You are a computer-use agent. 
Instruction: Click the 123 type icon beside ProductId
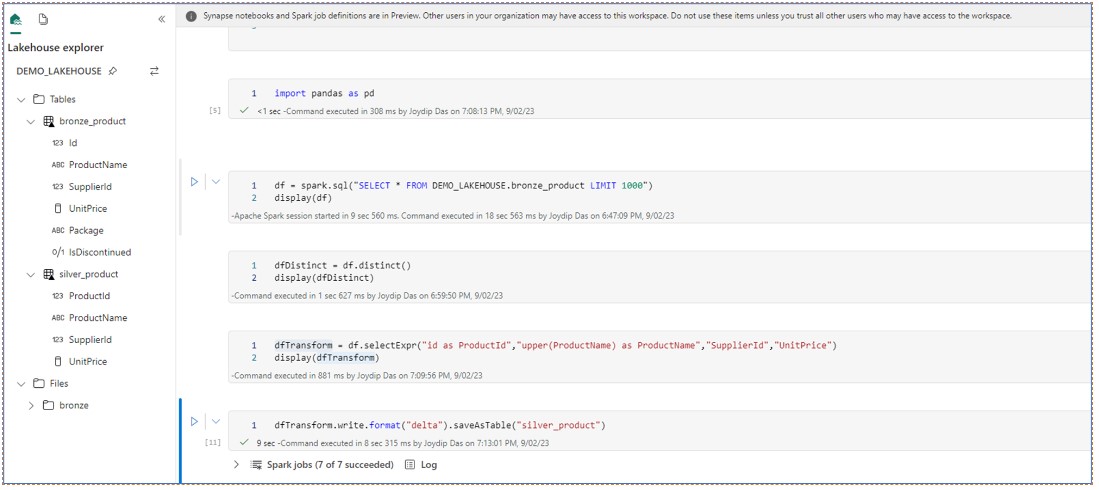pos(57,297)
